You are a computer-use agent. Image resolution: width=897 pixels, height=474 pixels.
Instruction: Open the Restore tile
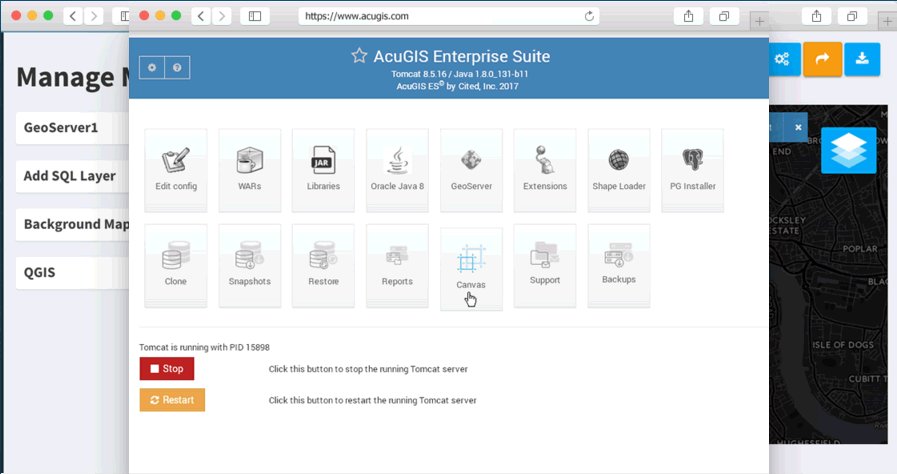tap(323, 265)
